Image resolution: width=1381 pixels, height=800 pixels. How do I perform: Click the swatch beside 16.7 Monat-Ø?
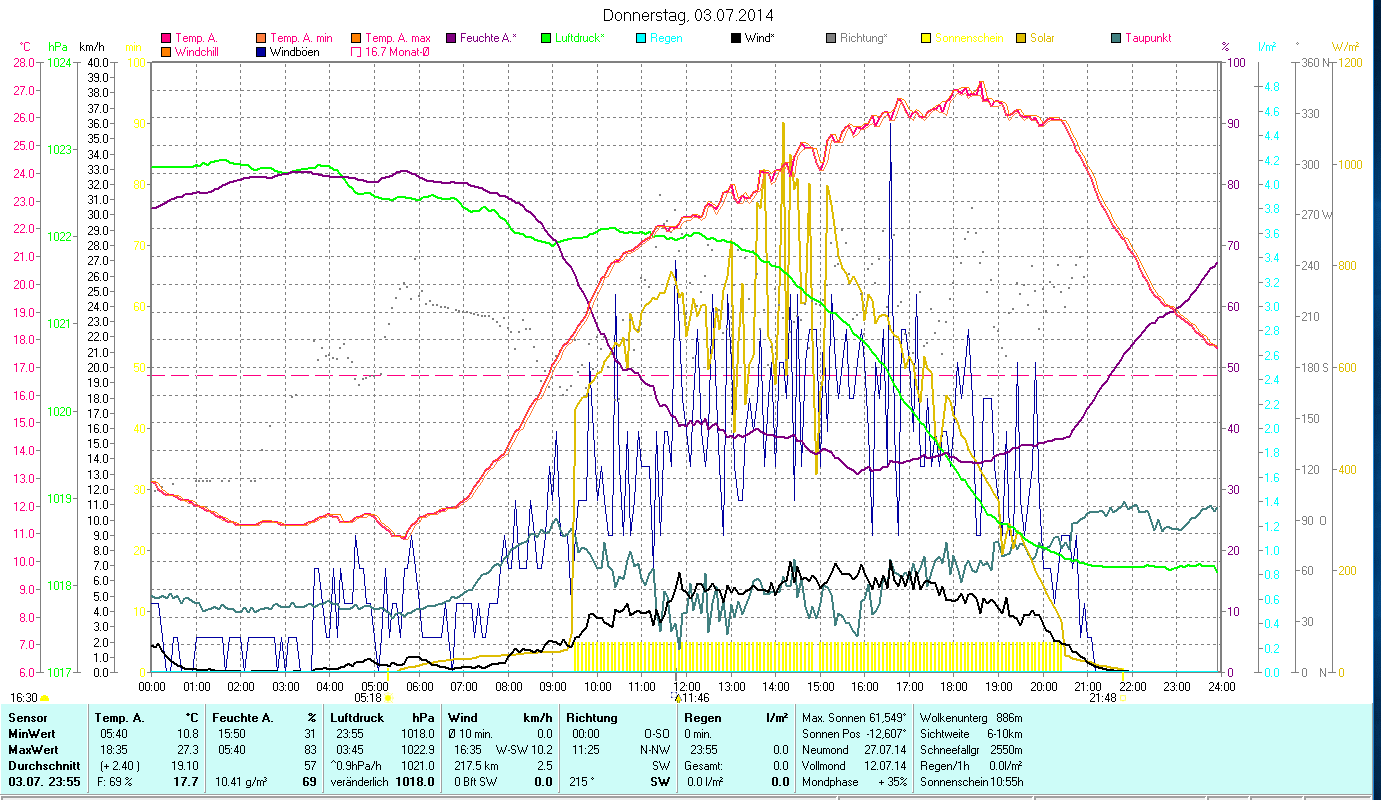coord(355,51)
